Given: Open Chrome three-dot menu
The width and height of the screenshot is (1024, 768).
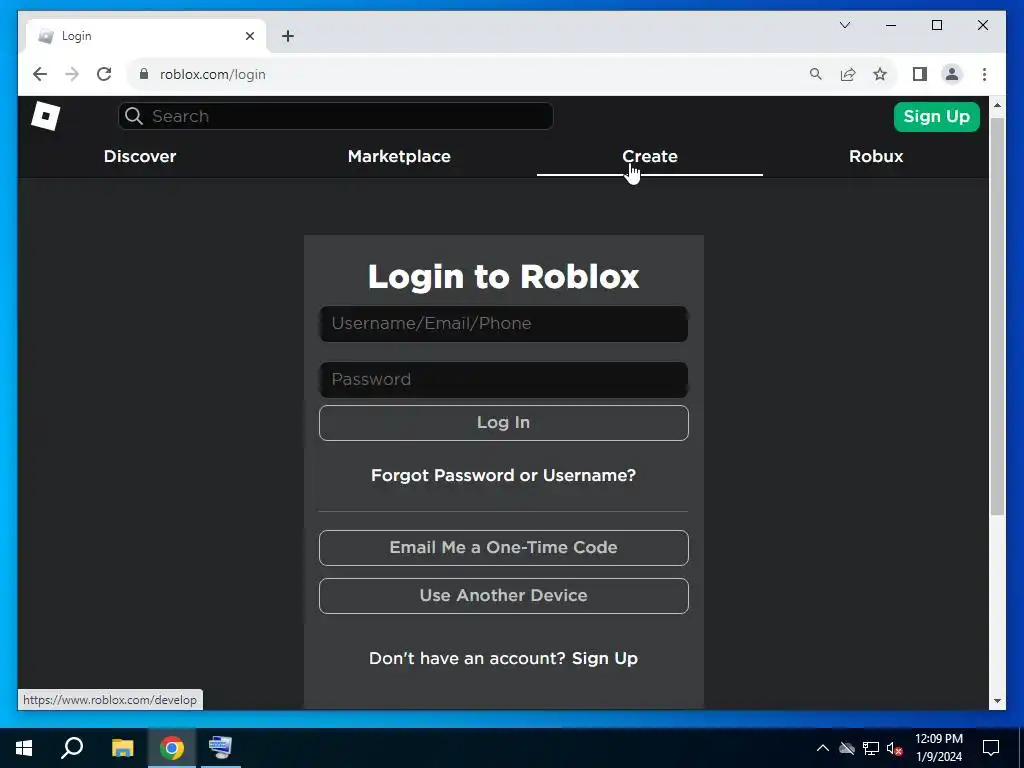Looking at the screenshot, I should point(984,74).
